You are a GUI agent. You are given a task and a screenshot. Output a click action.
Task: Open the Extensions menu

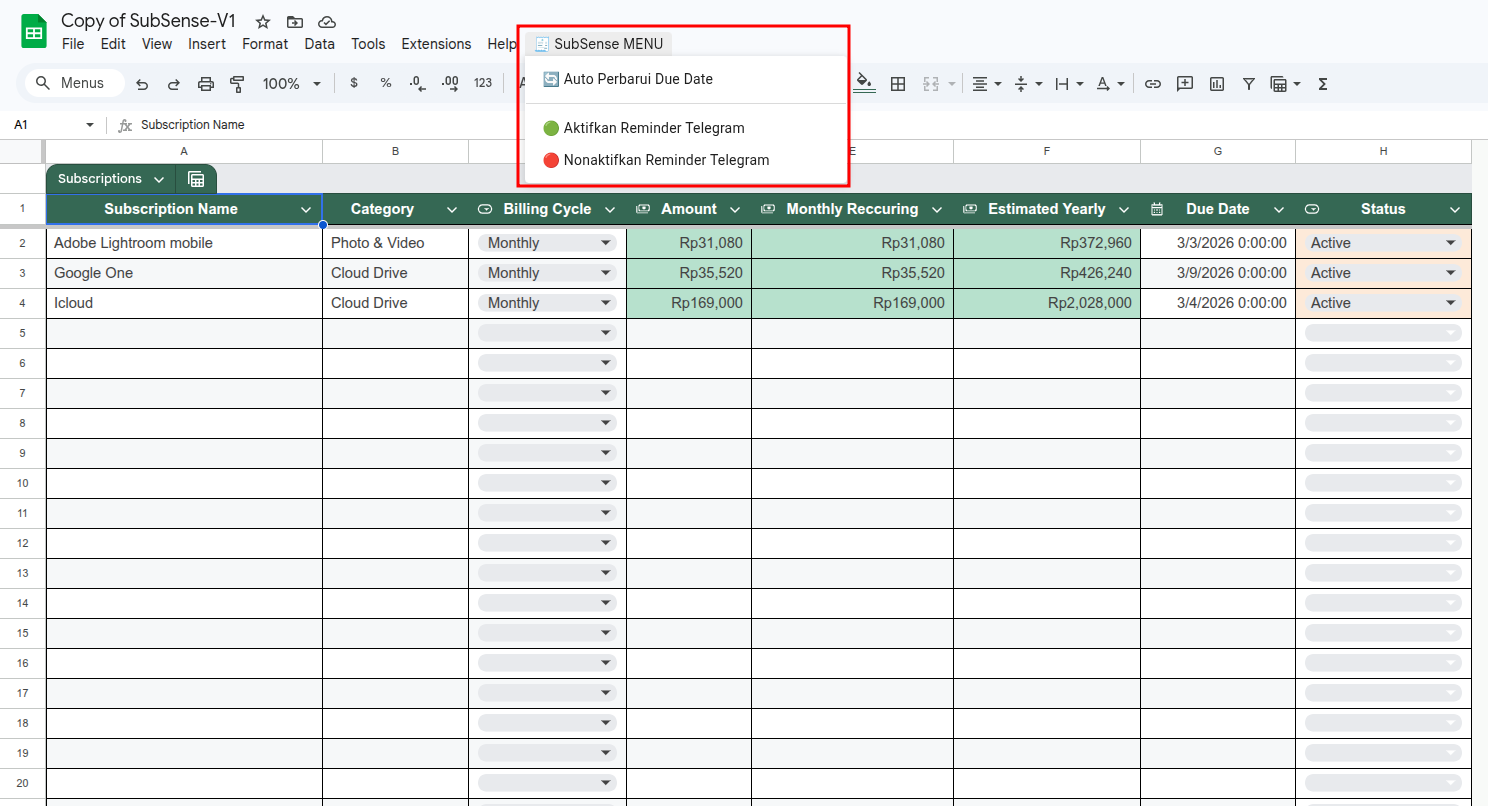pos(436,44)
